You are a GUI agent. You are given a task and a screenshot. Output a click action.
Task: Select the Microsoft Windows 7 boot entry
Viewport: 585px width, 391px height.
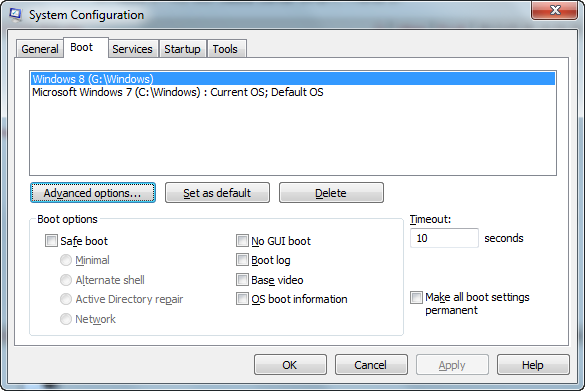click(x=293, y=92)
